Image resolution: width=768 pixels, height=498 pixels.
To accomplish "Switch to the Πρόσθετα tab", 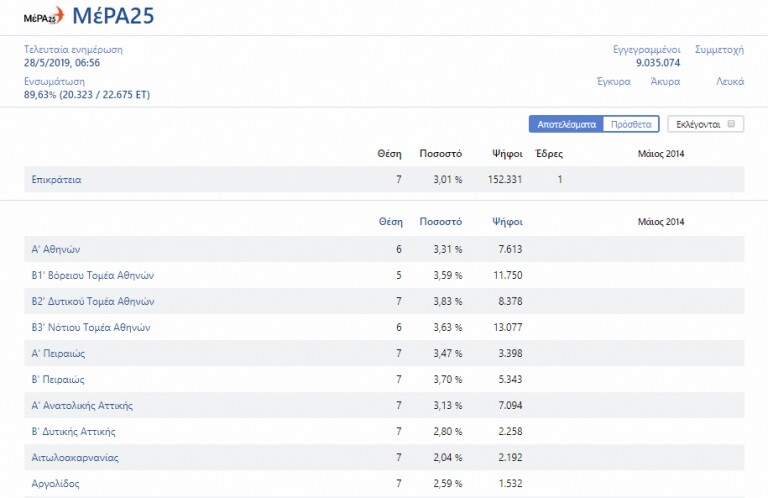I will point(631,124).
